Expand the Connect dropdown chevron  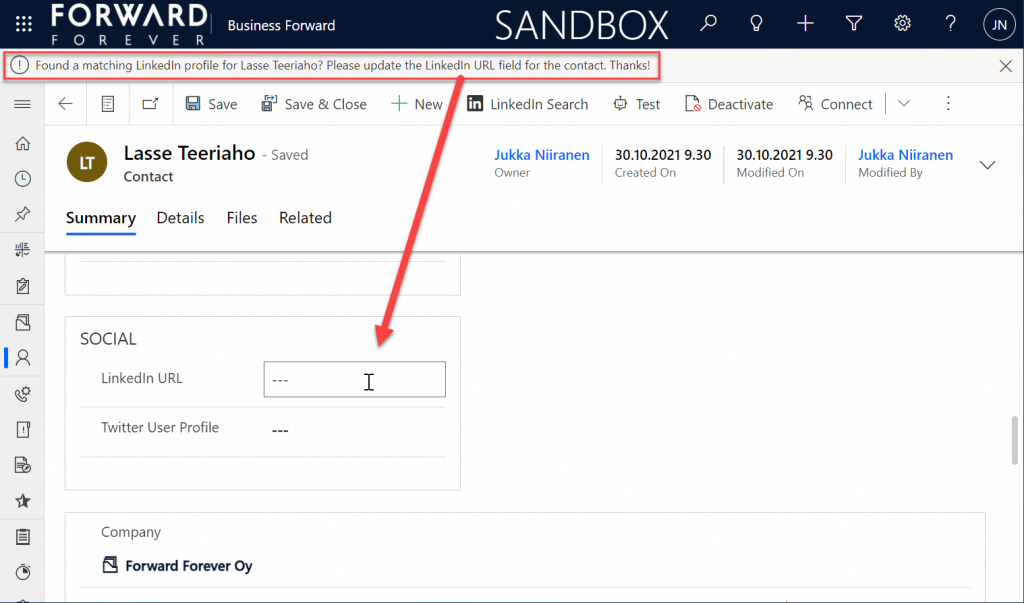click(904, 104)
